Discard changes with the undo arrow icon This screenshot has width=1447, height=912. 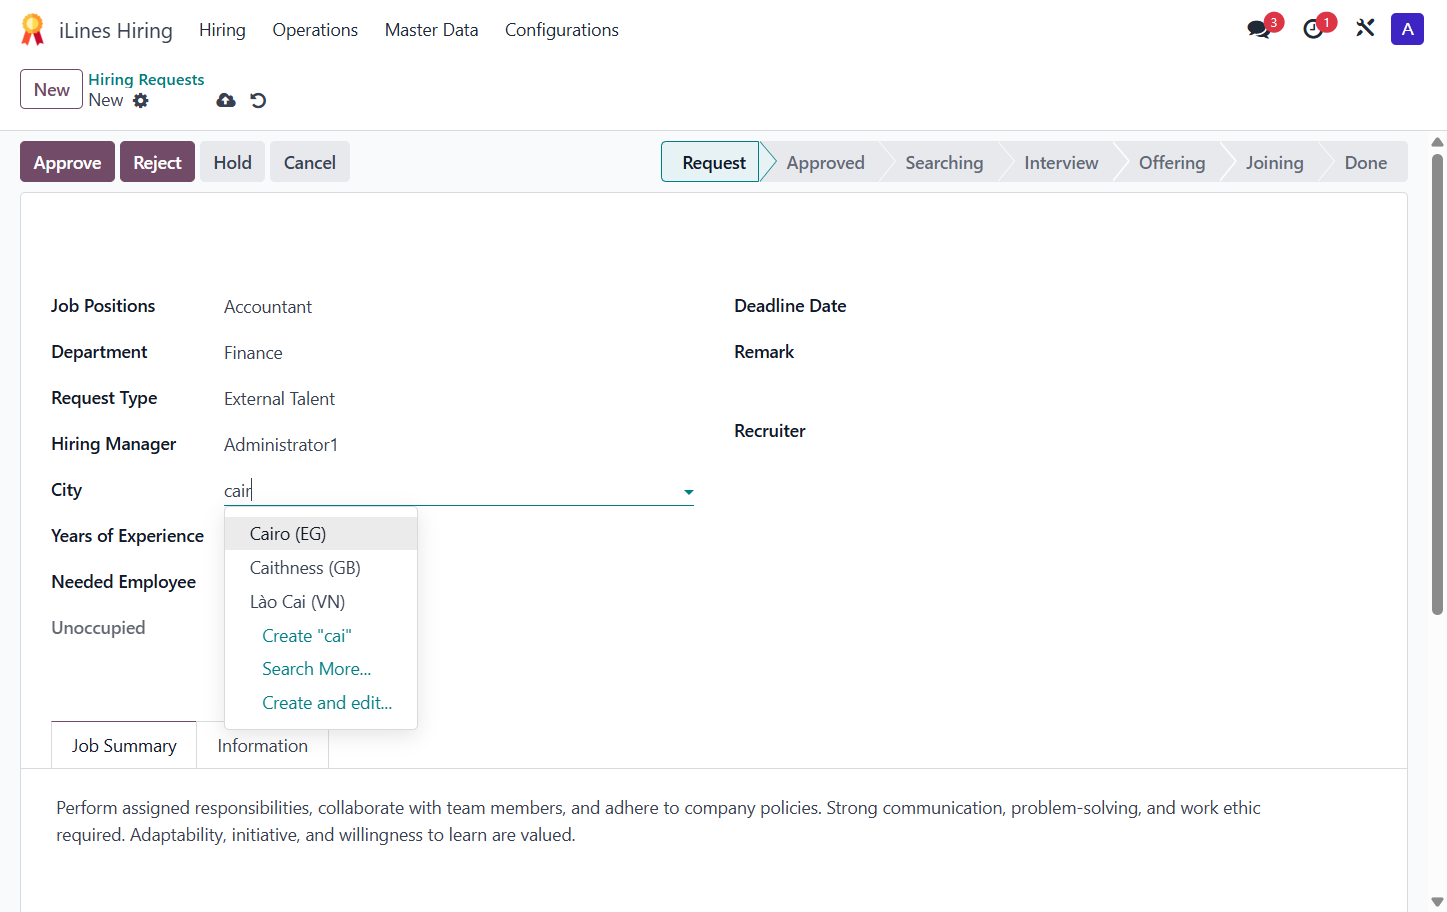[x=258, y=100]
